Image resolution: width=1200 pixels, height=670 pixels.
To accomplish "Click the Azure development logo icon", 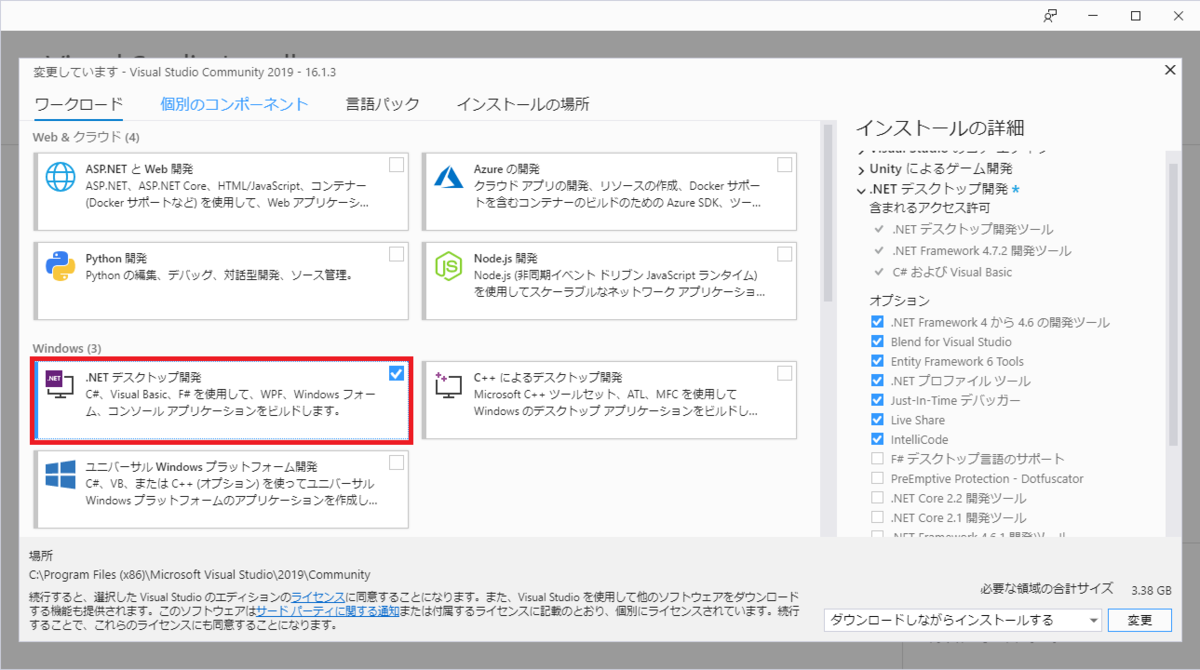I will [x=447, y=177].
